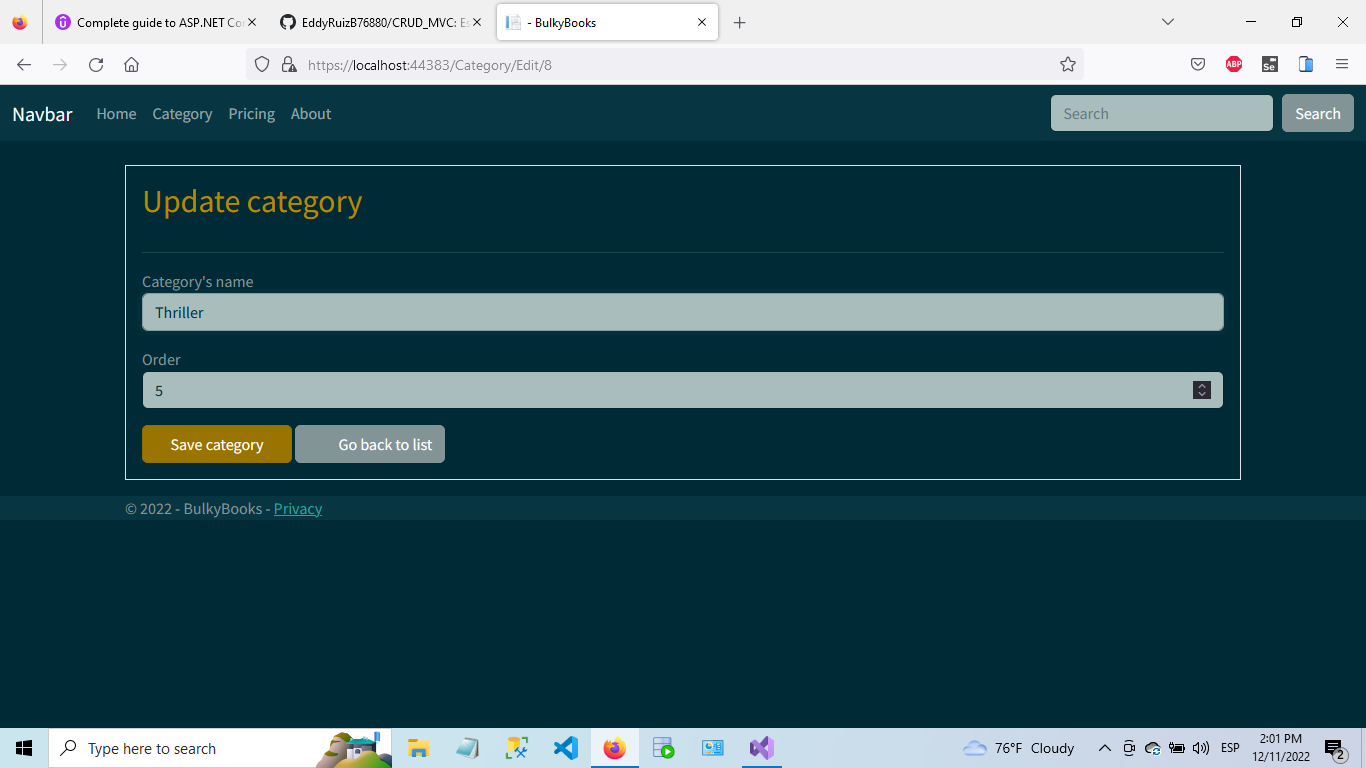Viewport: 1366px width, 768px height.
Task: Follow the Privacy link in the footer
Action: tap(297, 509)
